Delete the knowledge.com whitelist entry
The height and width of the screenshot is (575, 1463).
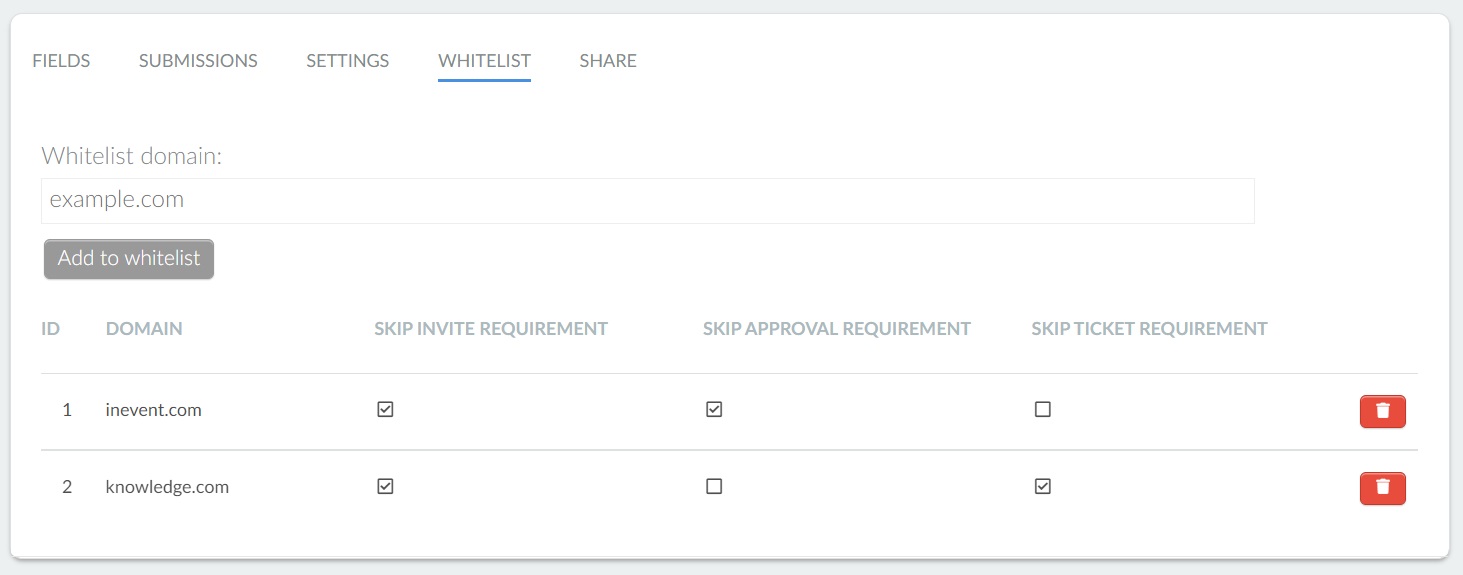[x=1382, y=488]
